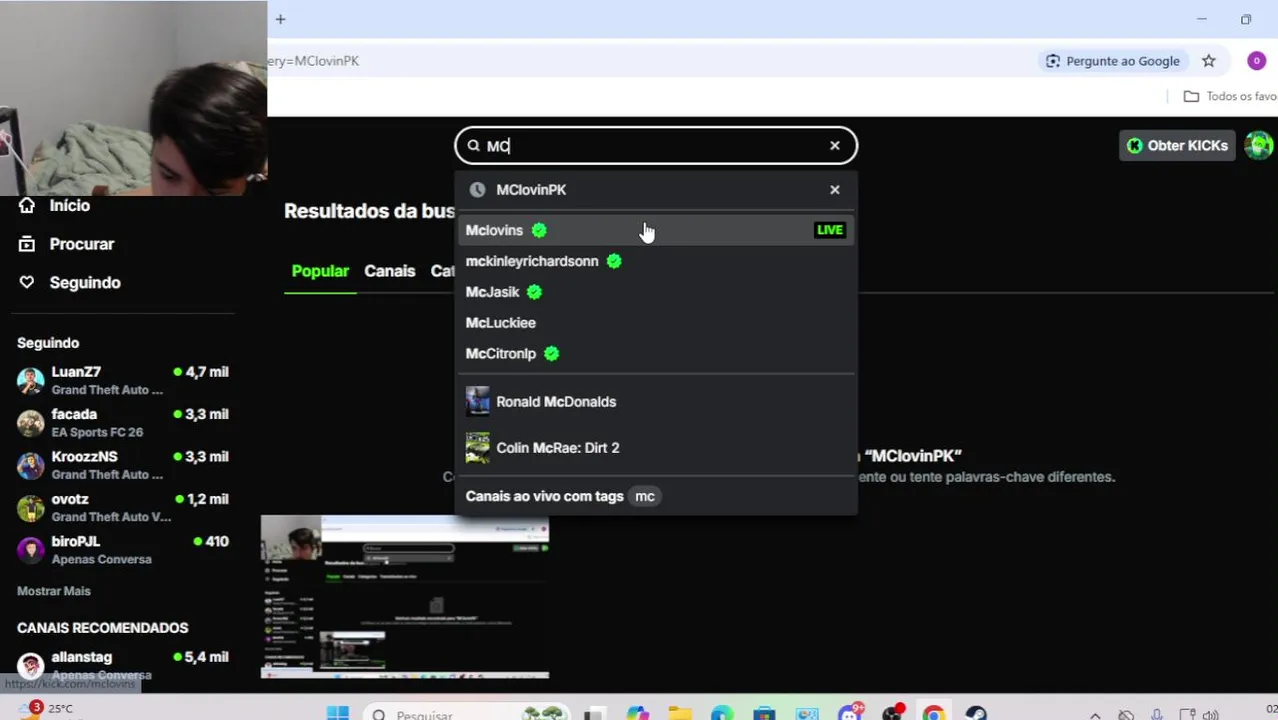The width and height of the screenshot is (1278, 720).
Task: Open the McJasik channel suggestion
Action: (x=656, y=292)
